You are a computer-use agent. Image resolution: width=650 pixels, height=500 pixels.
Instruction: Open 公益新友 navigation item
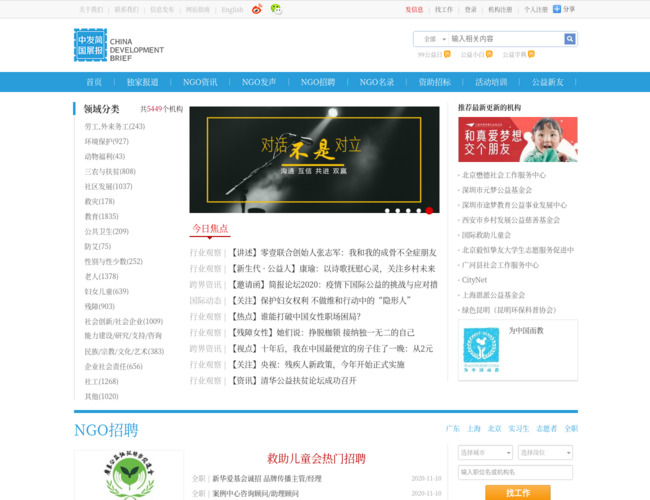click(548, 82)
